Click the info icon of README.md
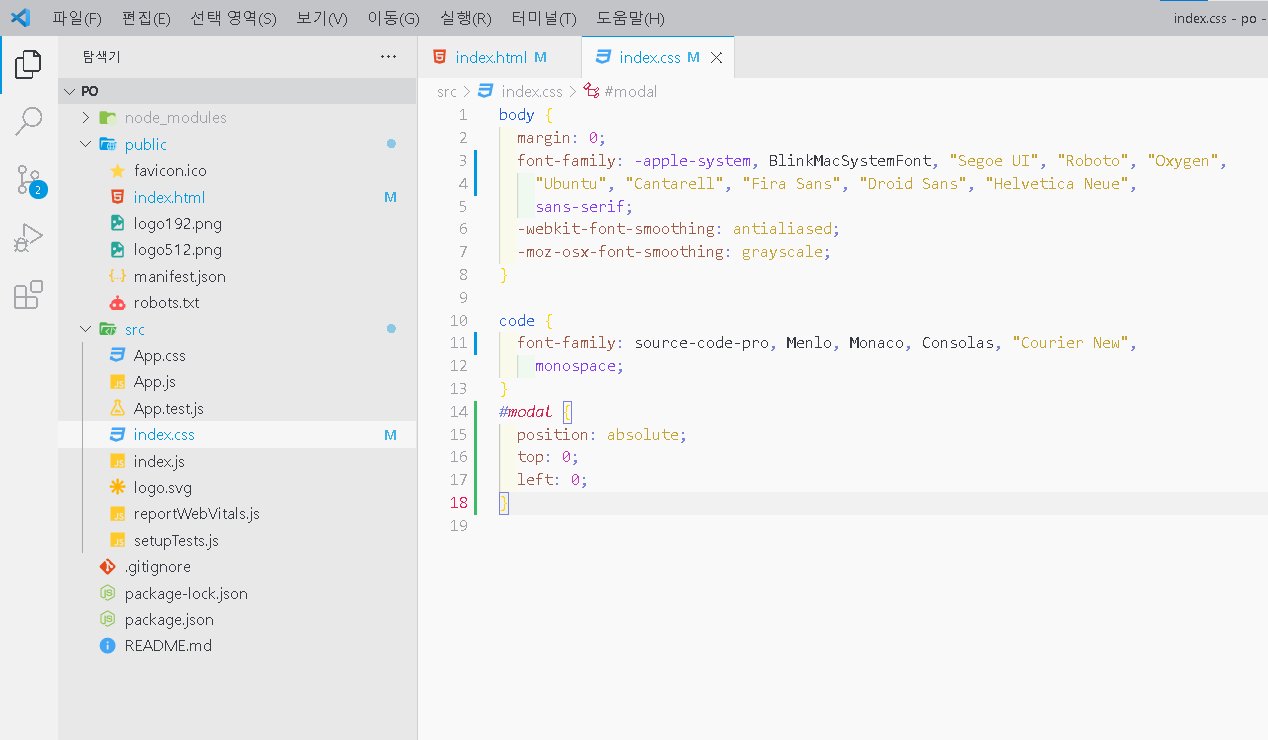This screenshot has width=1268, height=740. [x=108, y=646]
